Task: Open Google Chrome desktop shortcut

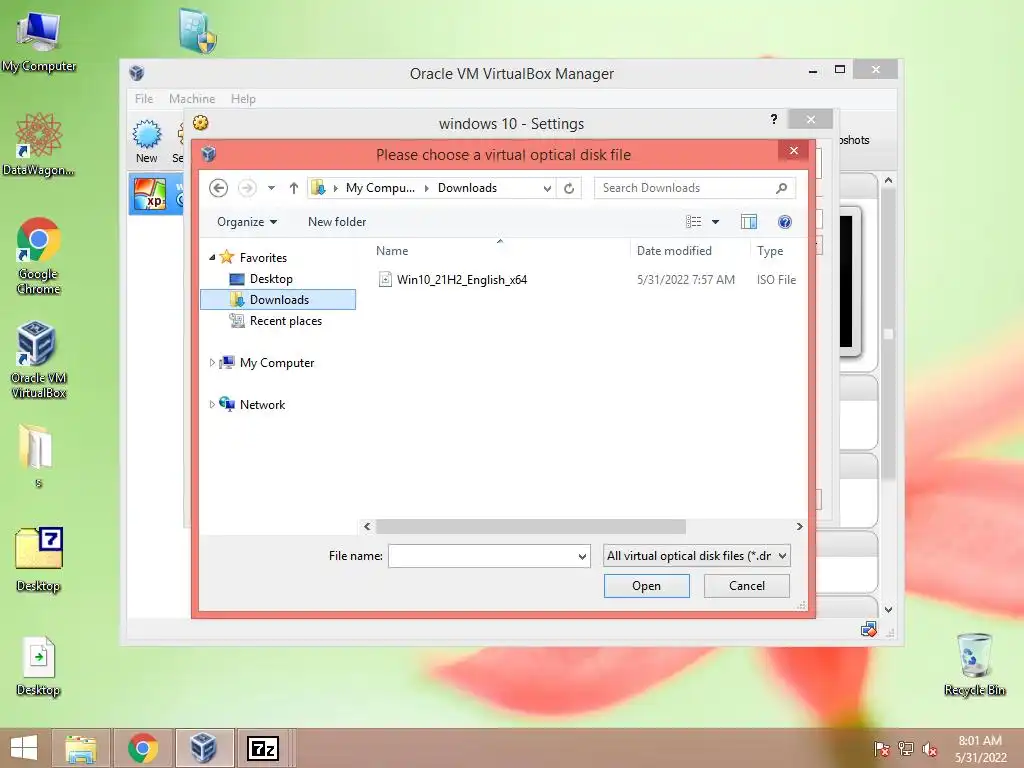Action: (x=39, y=256)
